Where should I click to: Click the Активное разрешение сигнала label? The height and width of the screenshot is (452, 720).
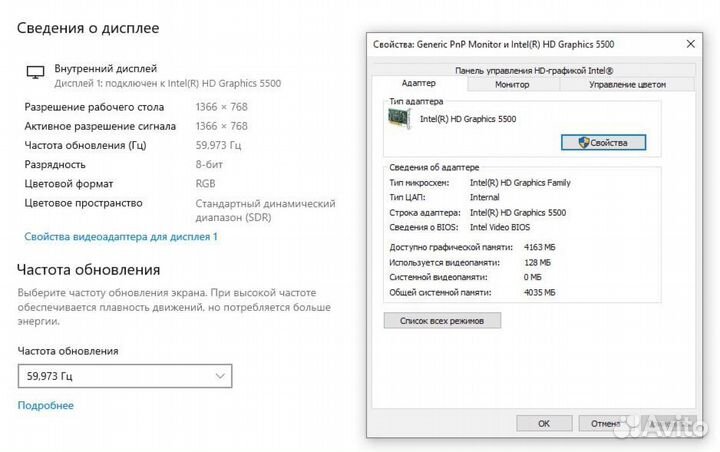100,126
